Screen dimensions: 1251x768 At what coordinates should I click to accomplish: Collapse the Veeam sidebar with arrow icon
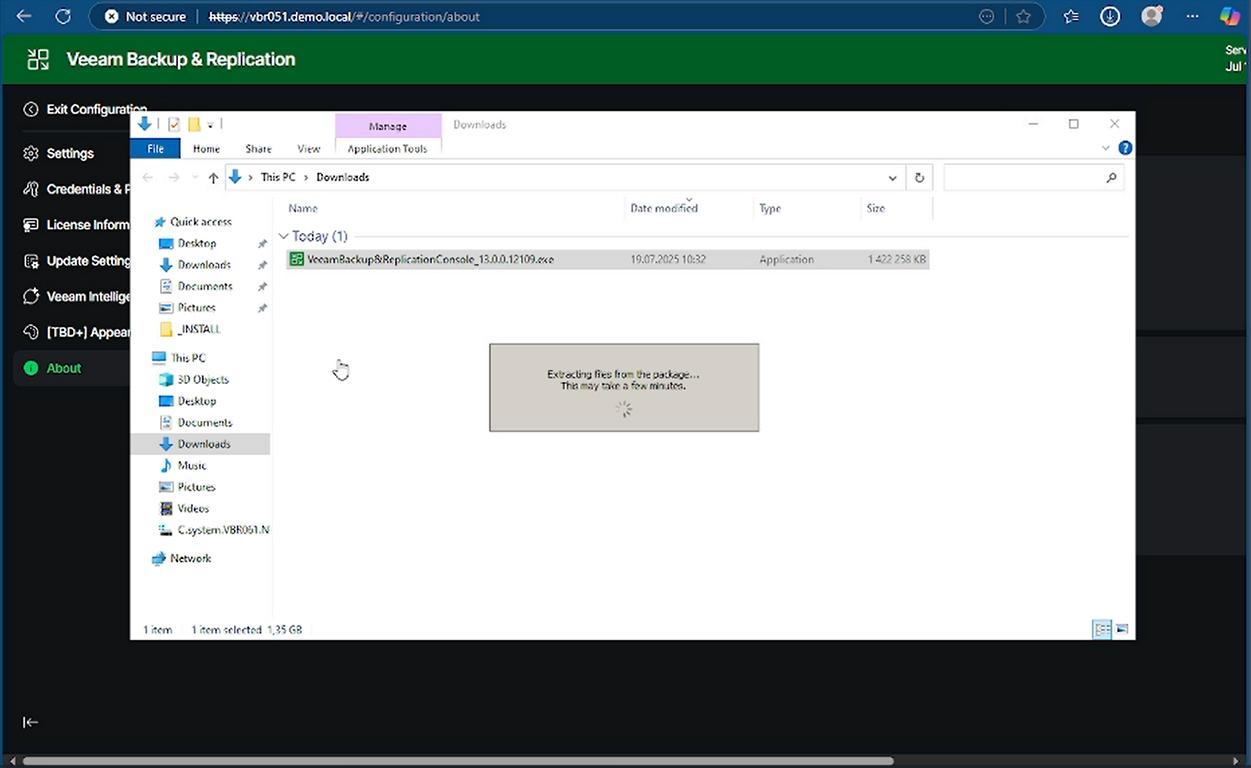pyautogui.click(x=31, y=722)
